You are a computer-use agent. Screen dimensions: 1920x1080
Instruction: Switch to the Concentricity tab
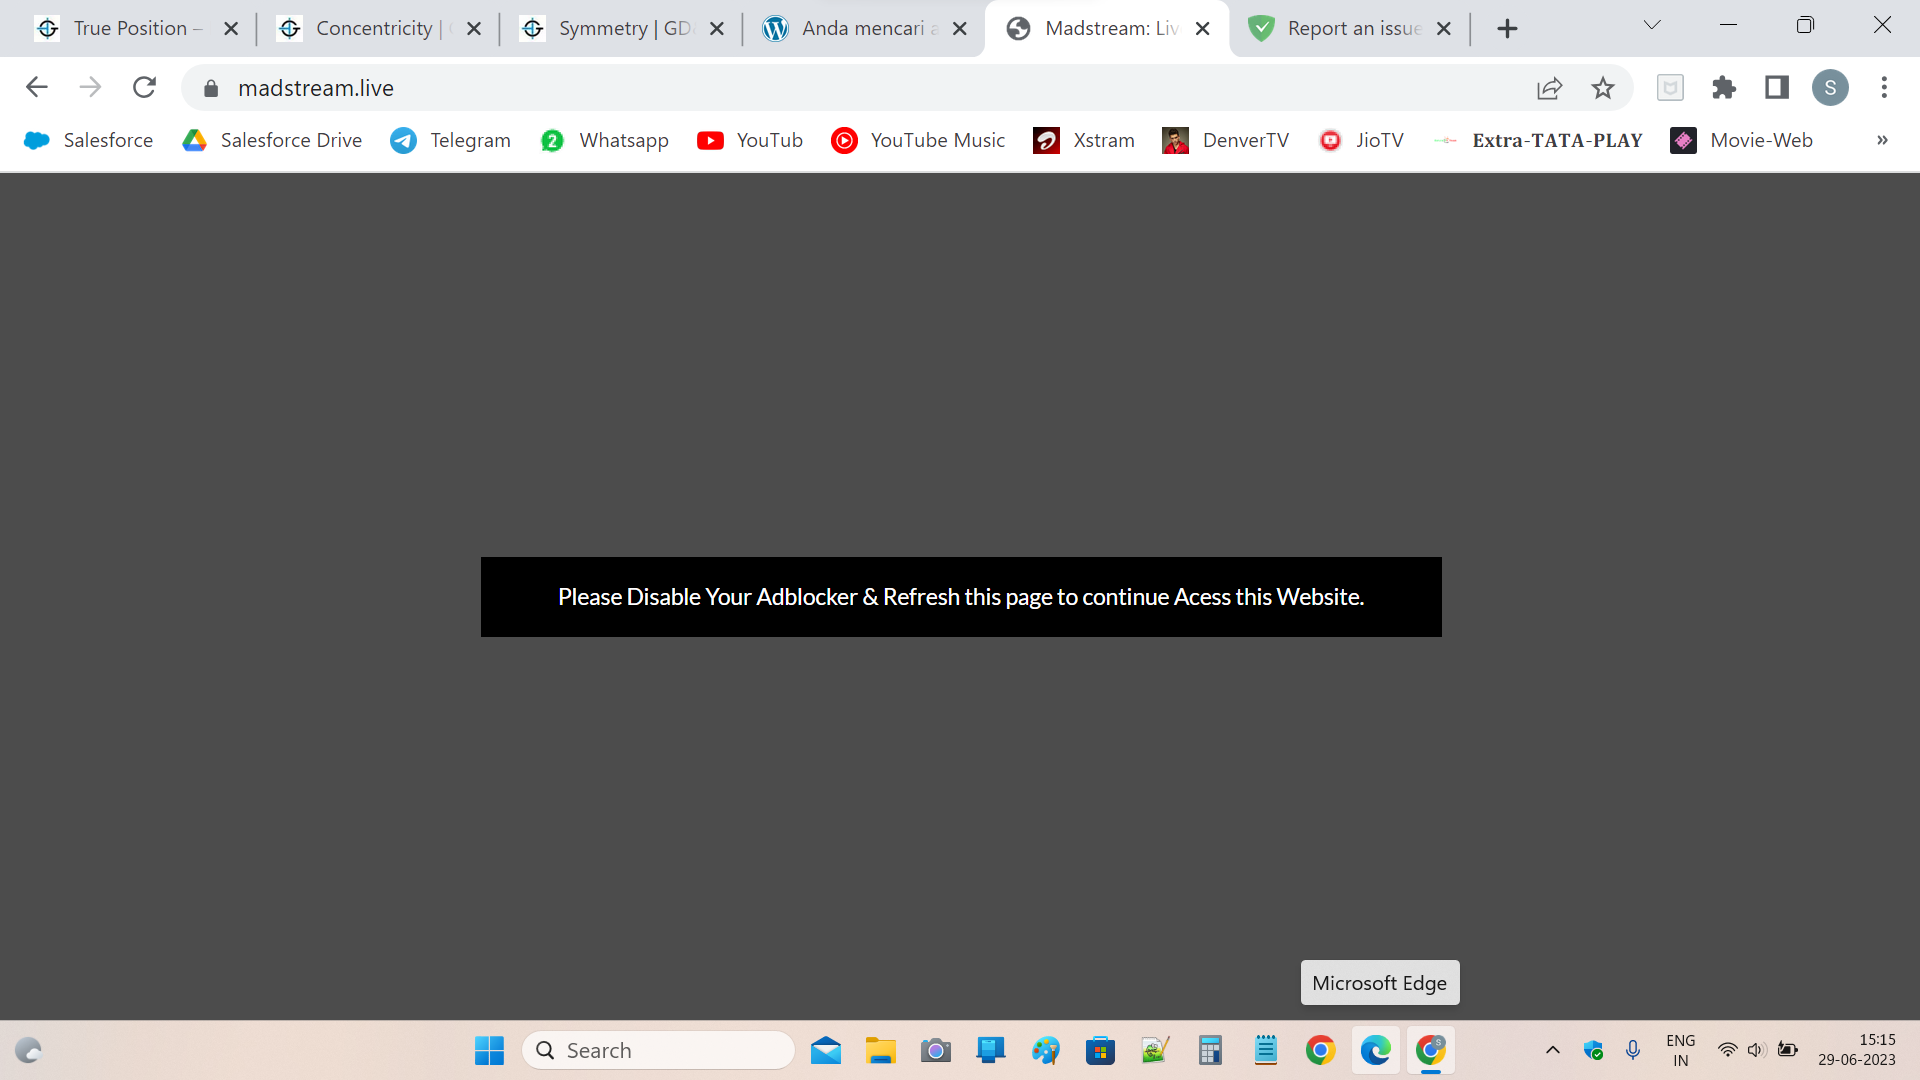tap(375, 28)
